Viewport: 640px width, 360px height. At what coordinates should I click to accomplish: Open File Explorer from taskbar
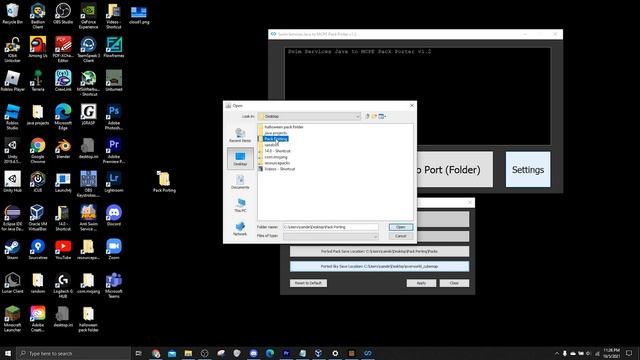pos(188,353)
